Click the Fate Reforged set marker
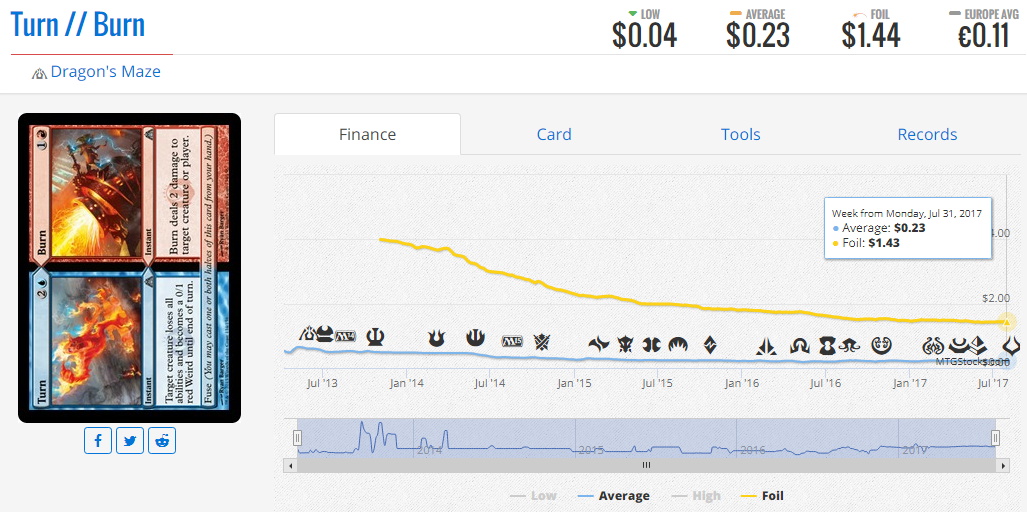 (599, 344)
